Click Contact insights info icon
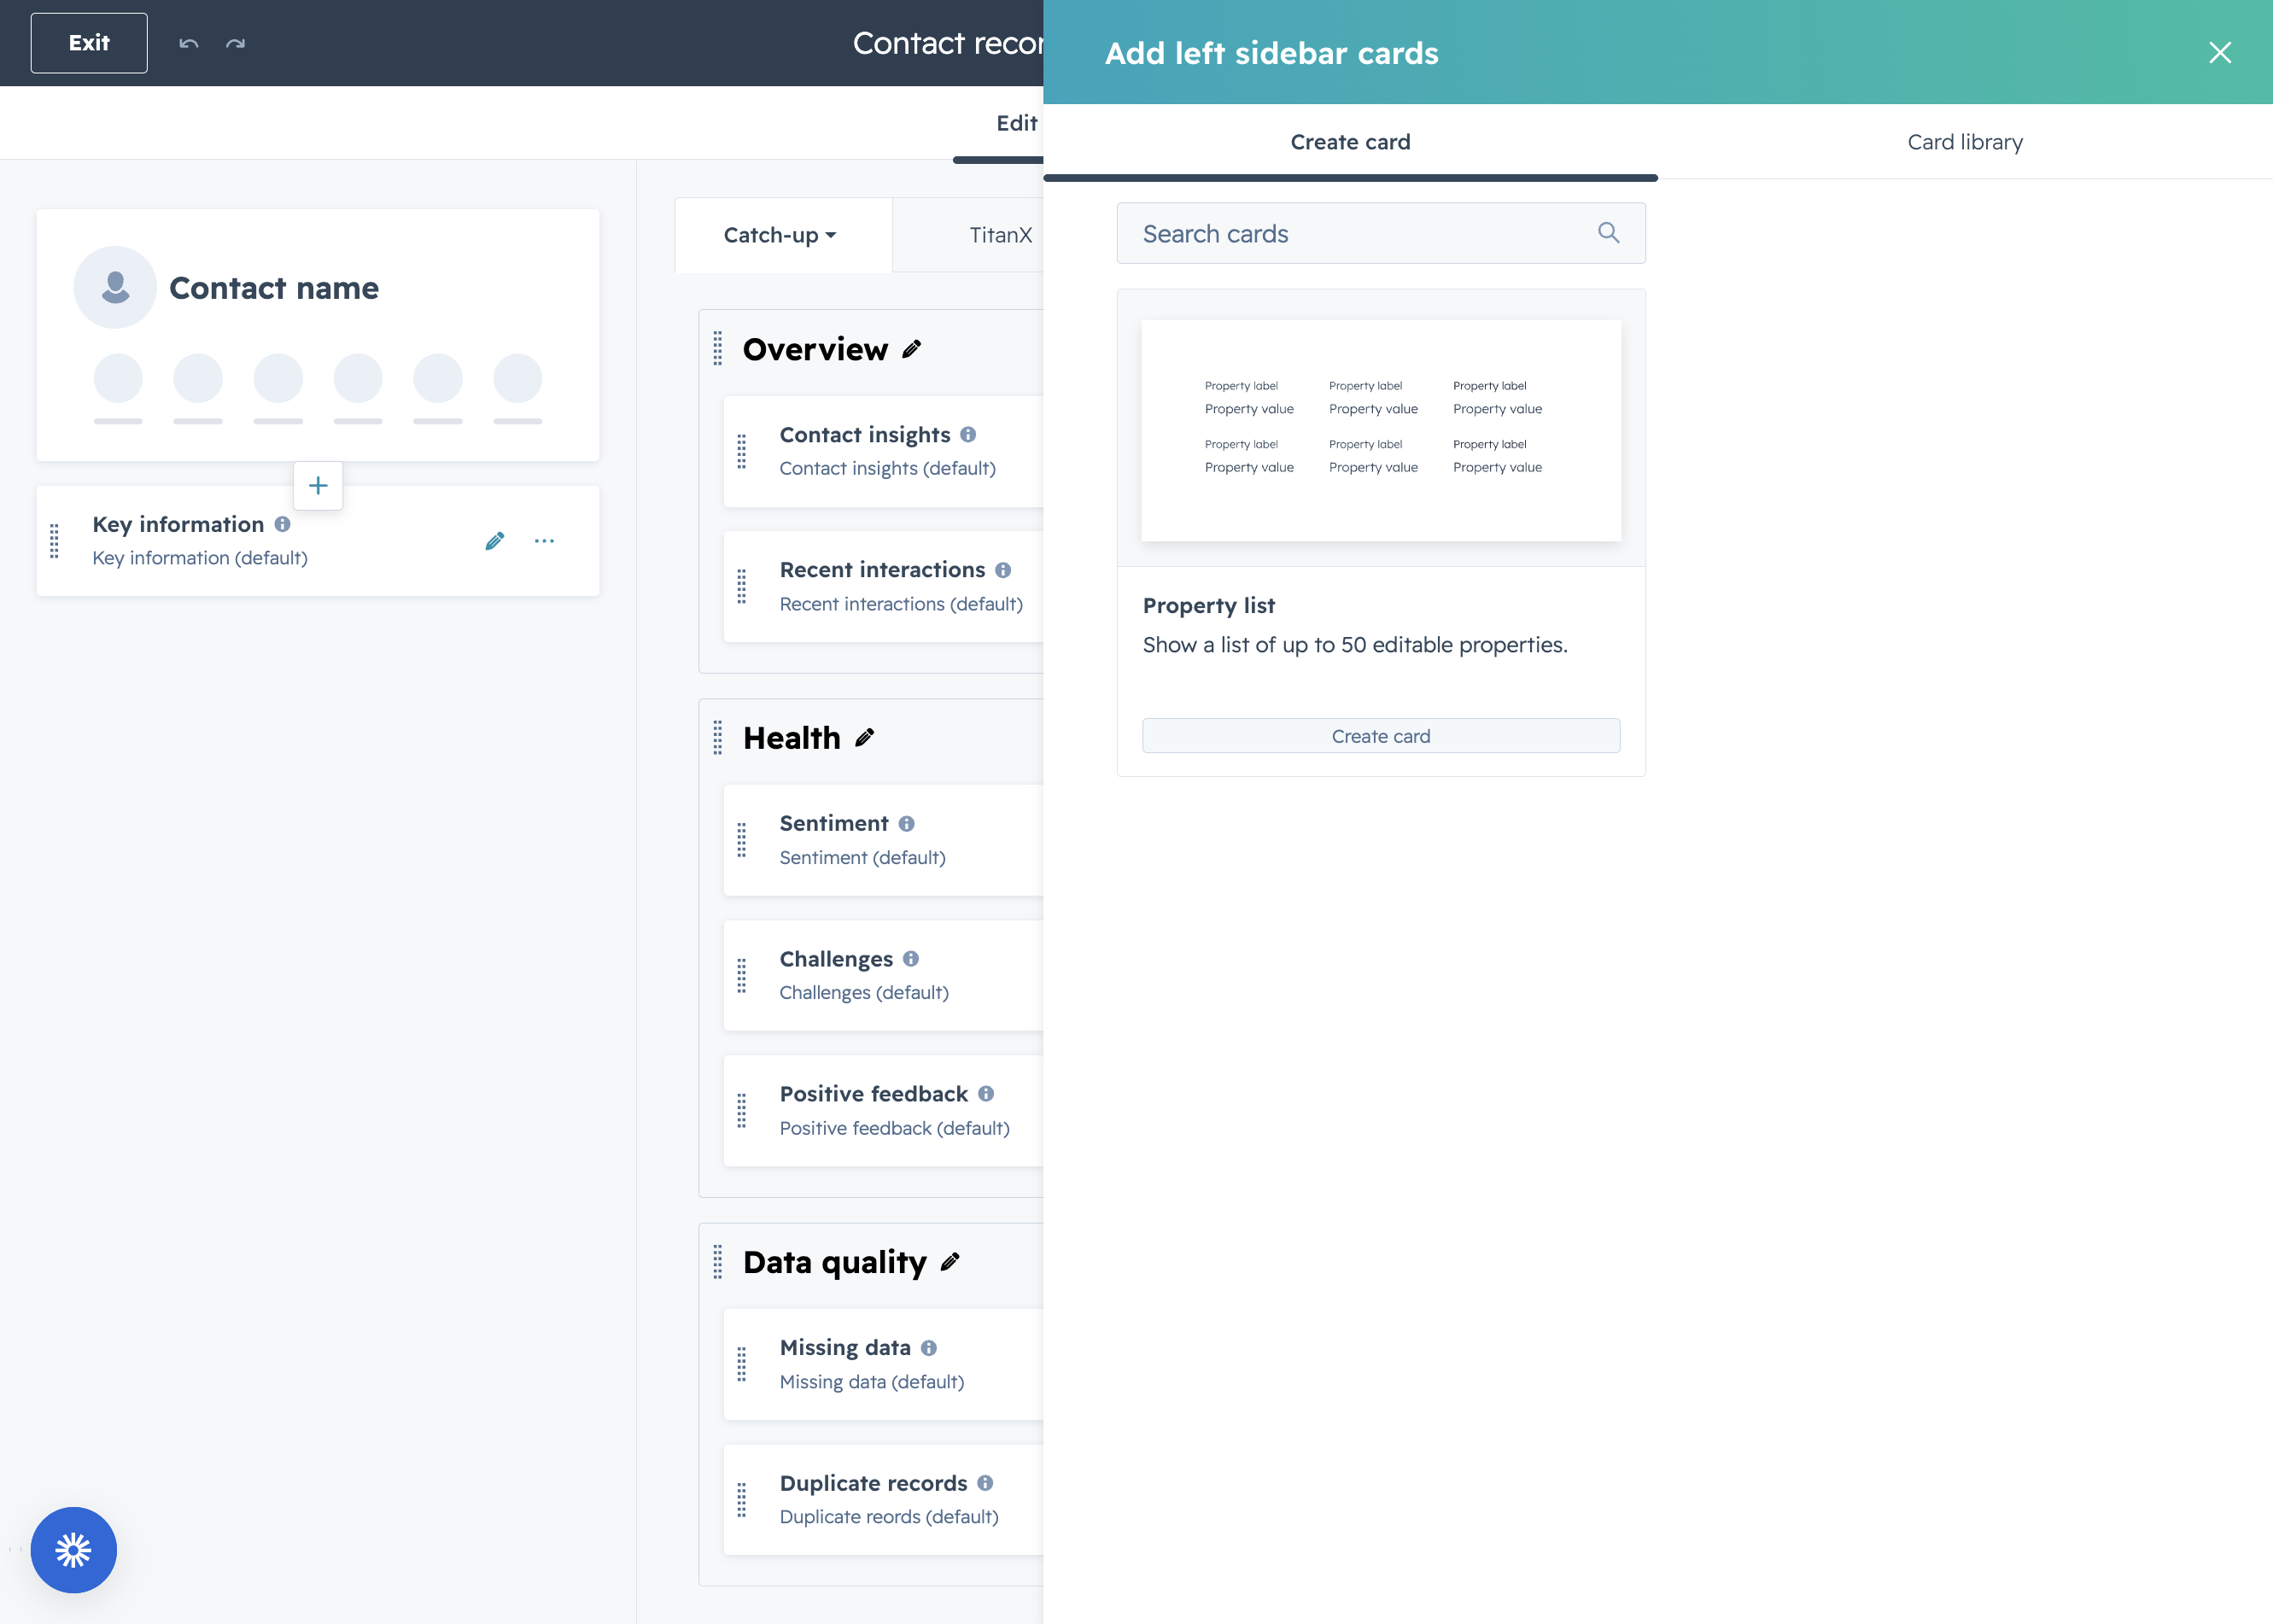The height and width of the screenshot is (1624, 2273). 968,434
